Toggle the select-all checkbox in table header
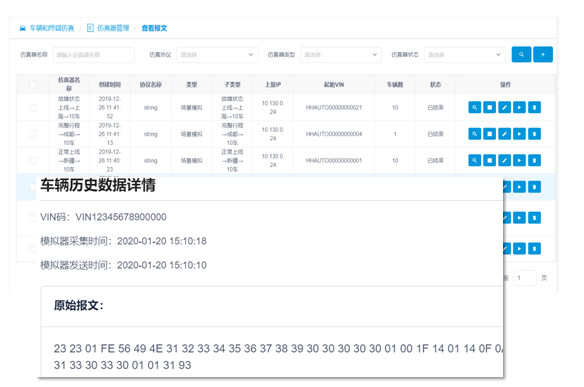This screenshot has width=584, height=387. pyautogui.click(x=33, y=85)
